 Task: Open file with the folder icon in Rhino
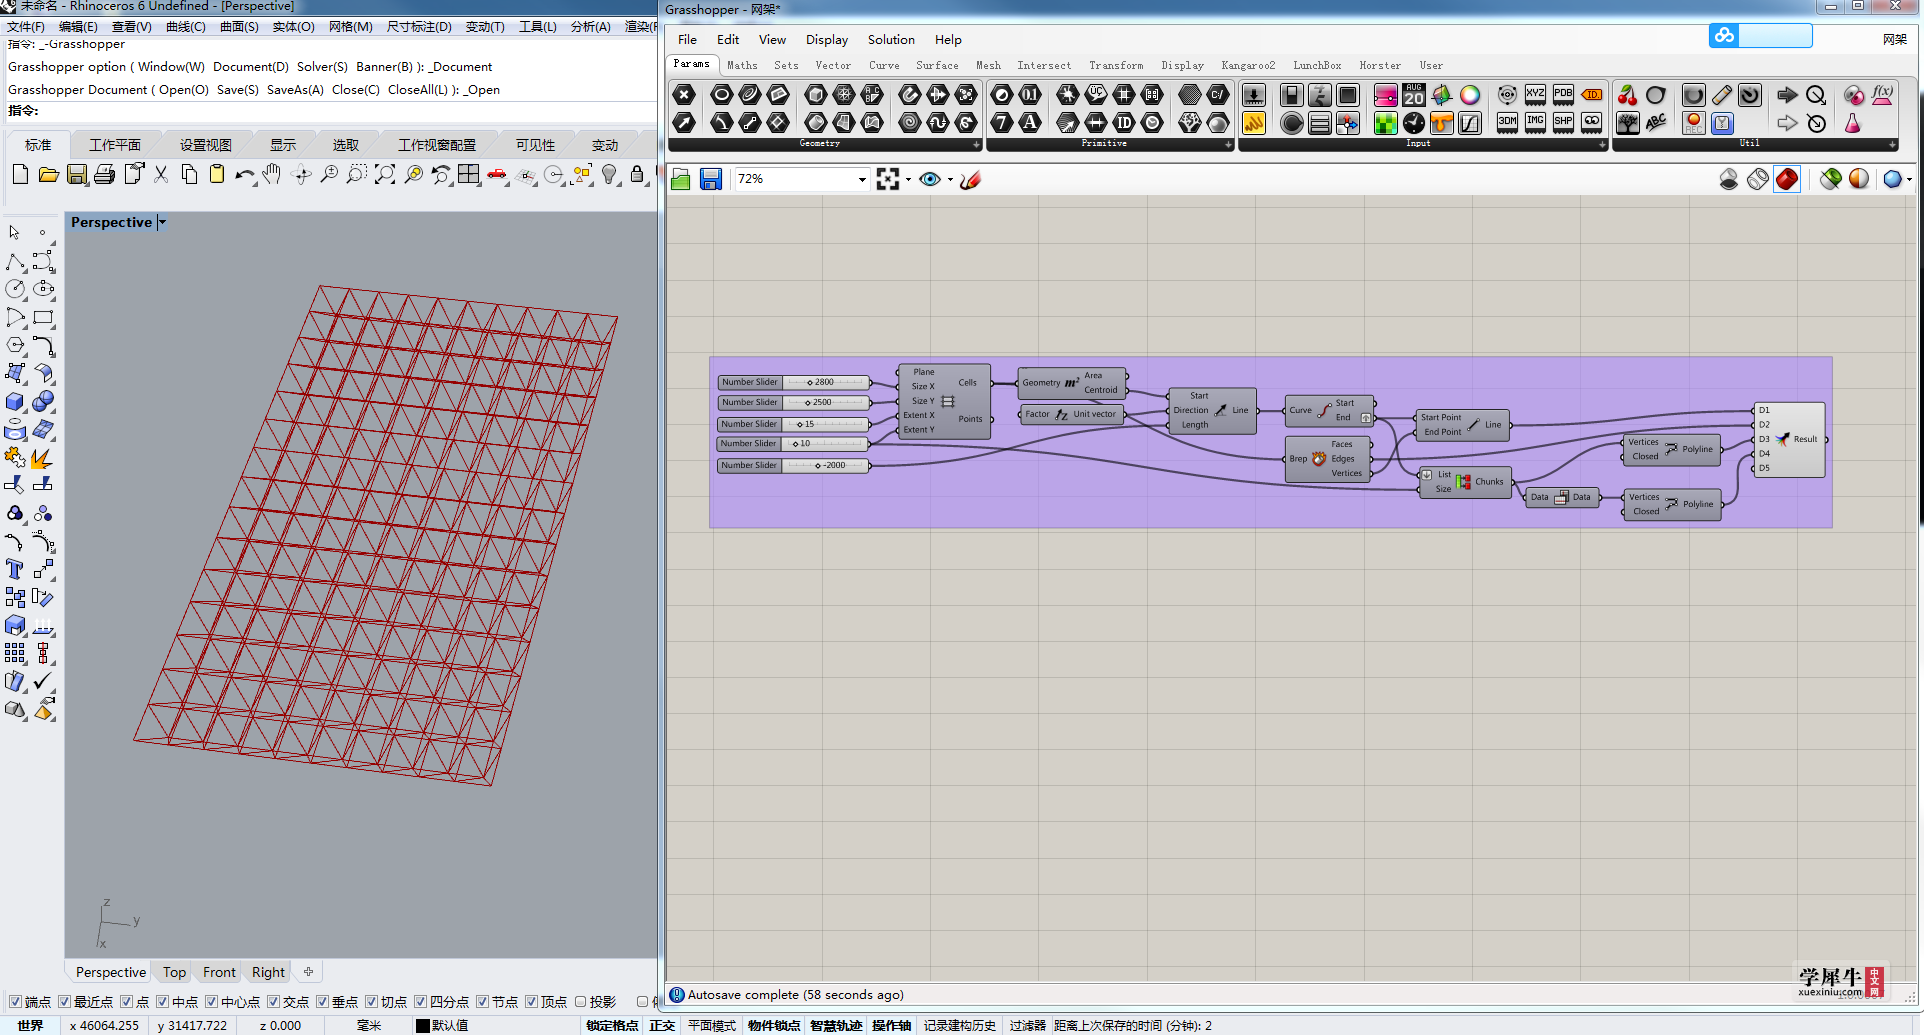48,175
